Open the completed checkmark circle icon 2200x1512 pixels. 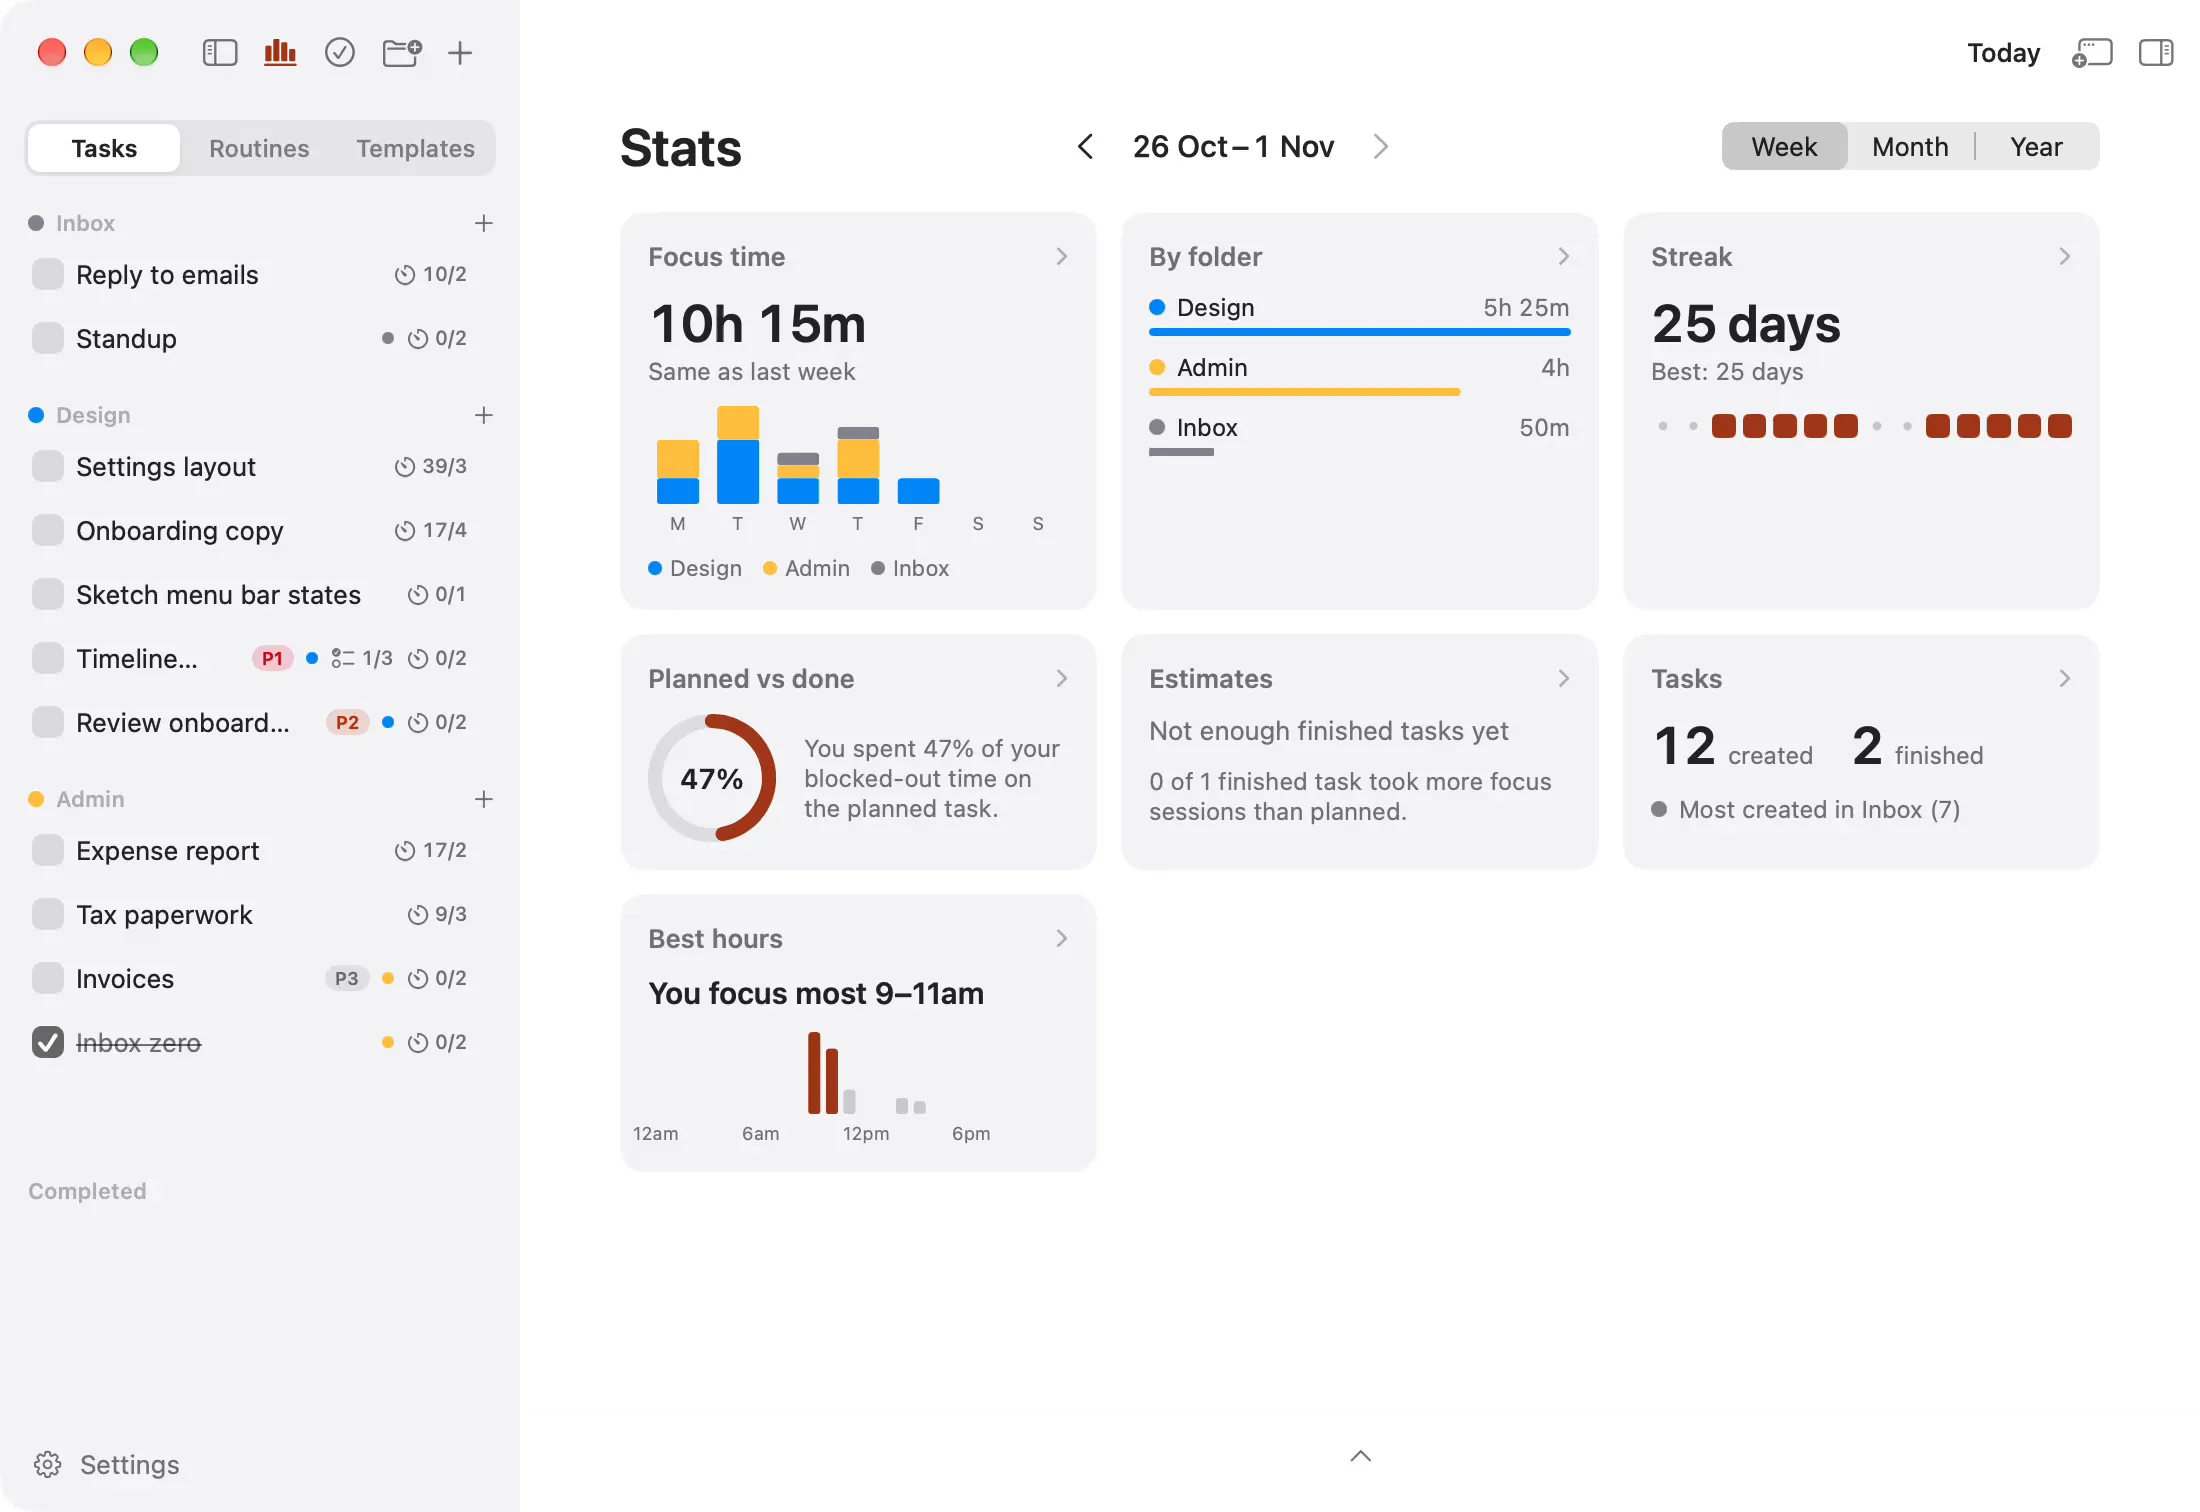(340, 52)
